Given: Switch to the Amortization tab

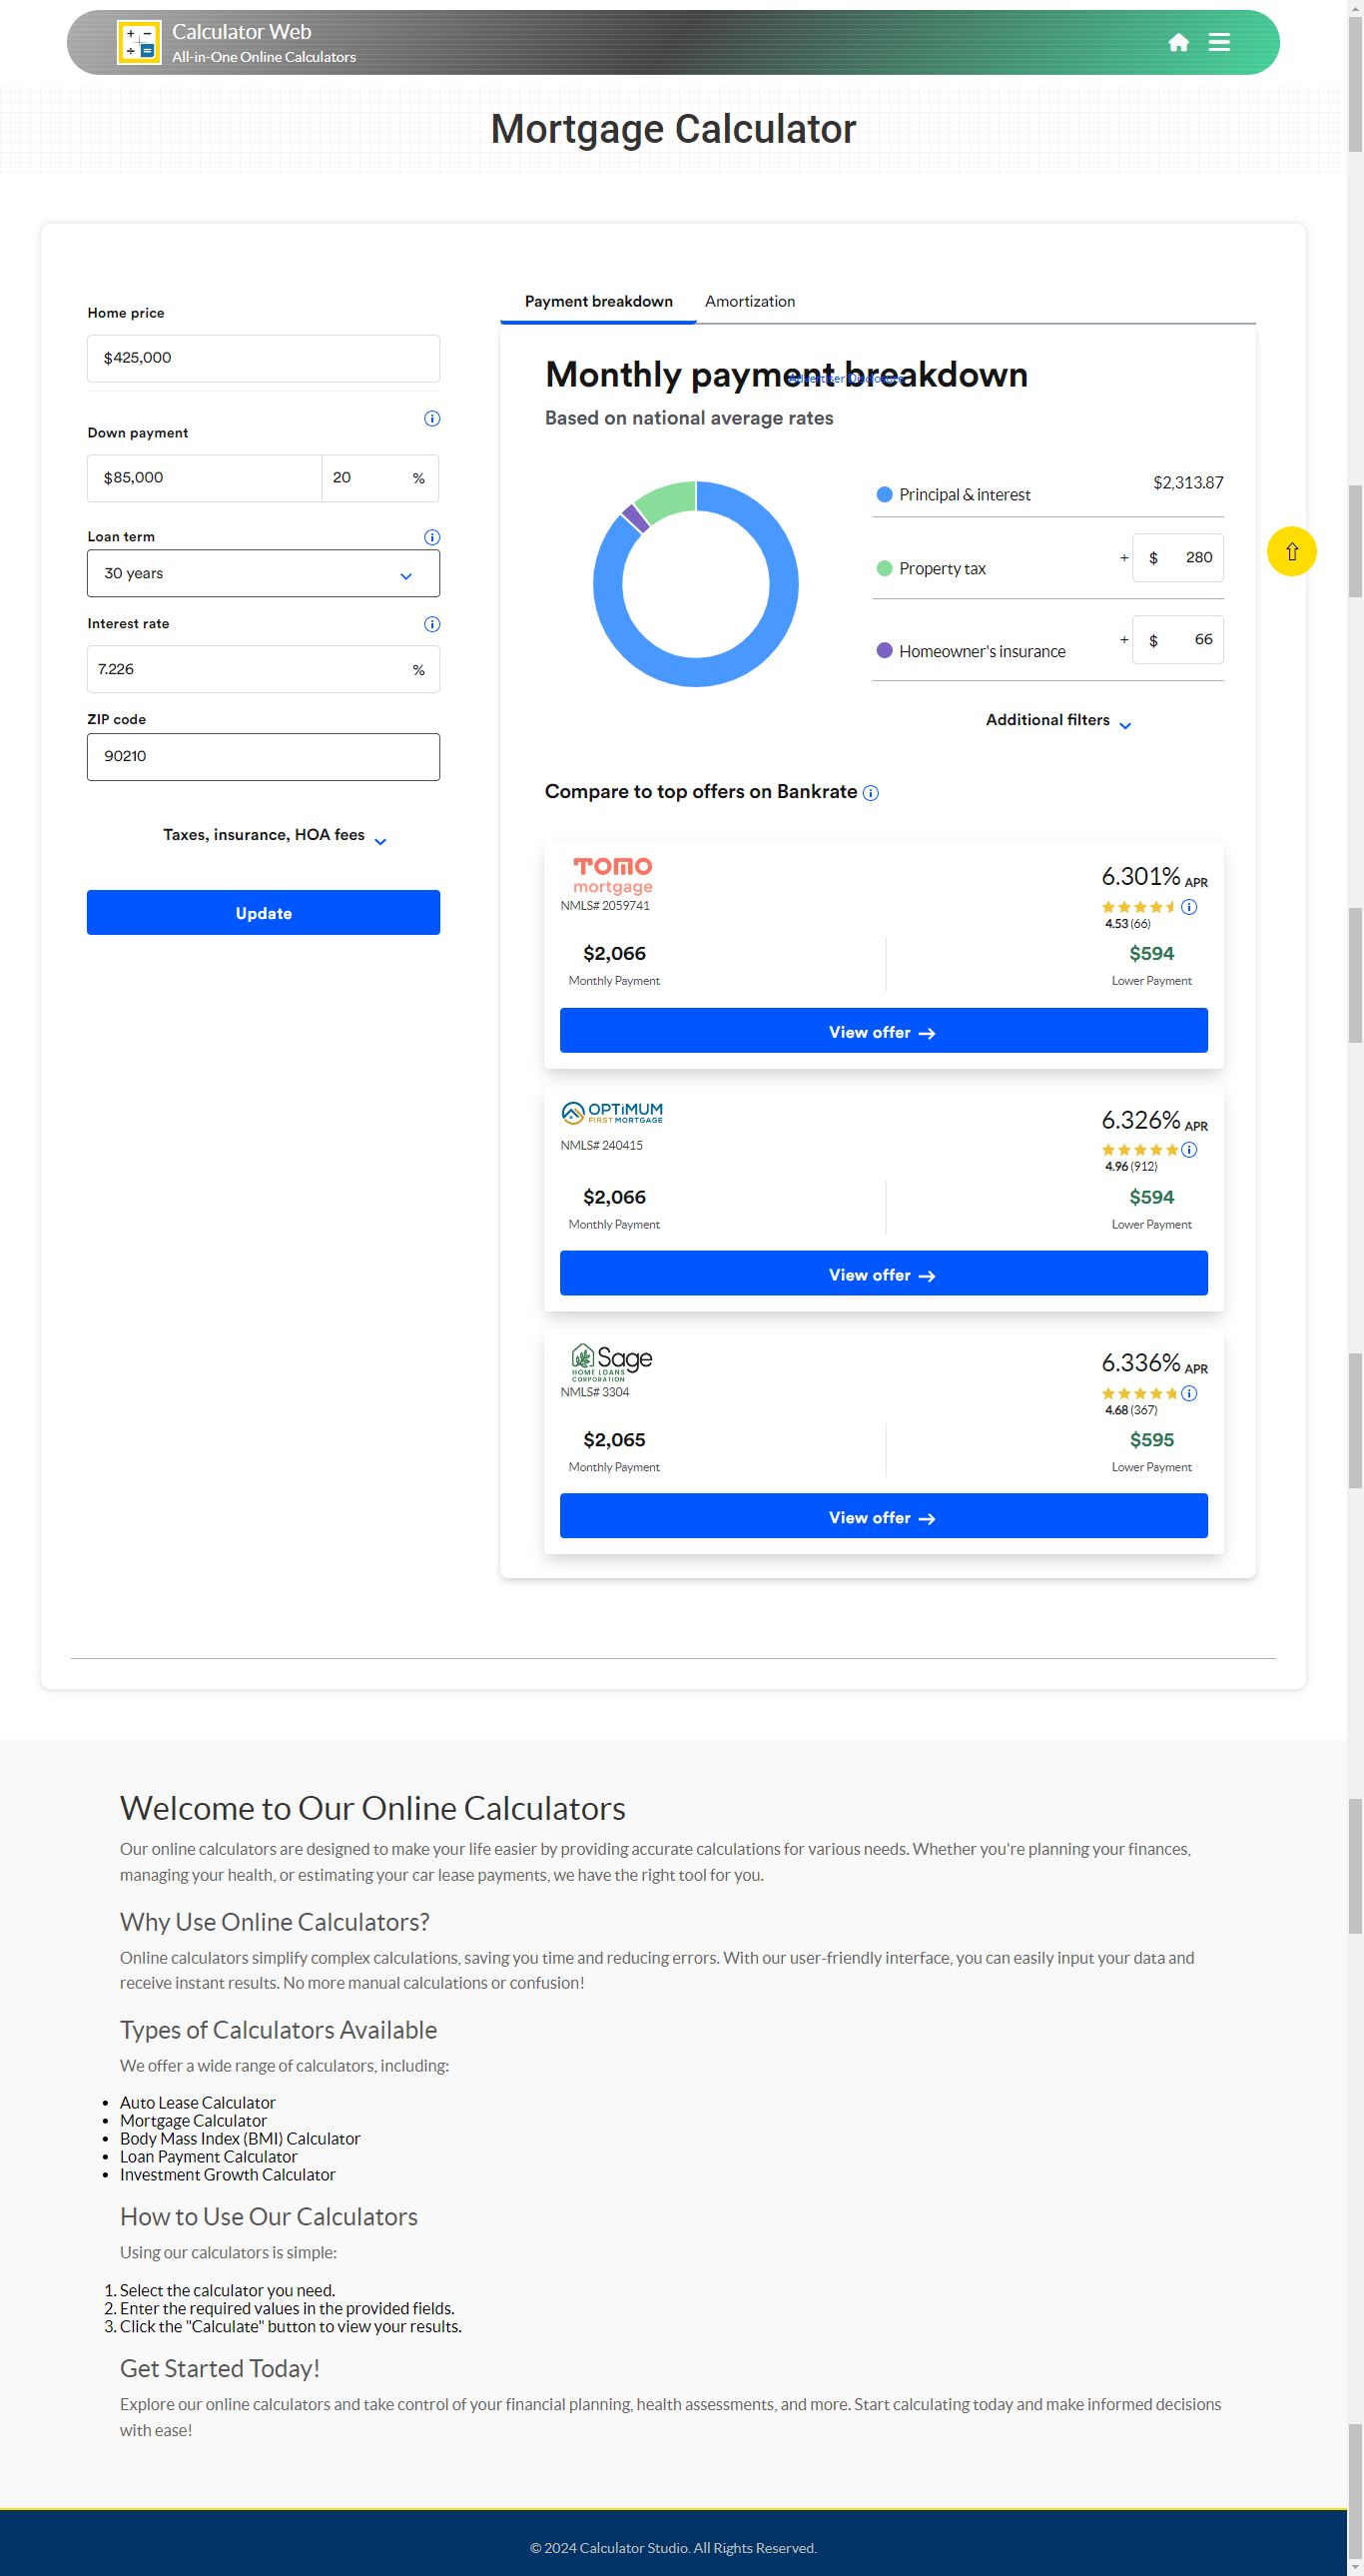Looking at the screenshot, I should pyautogui.click(x=750, y=301).
